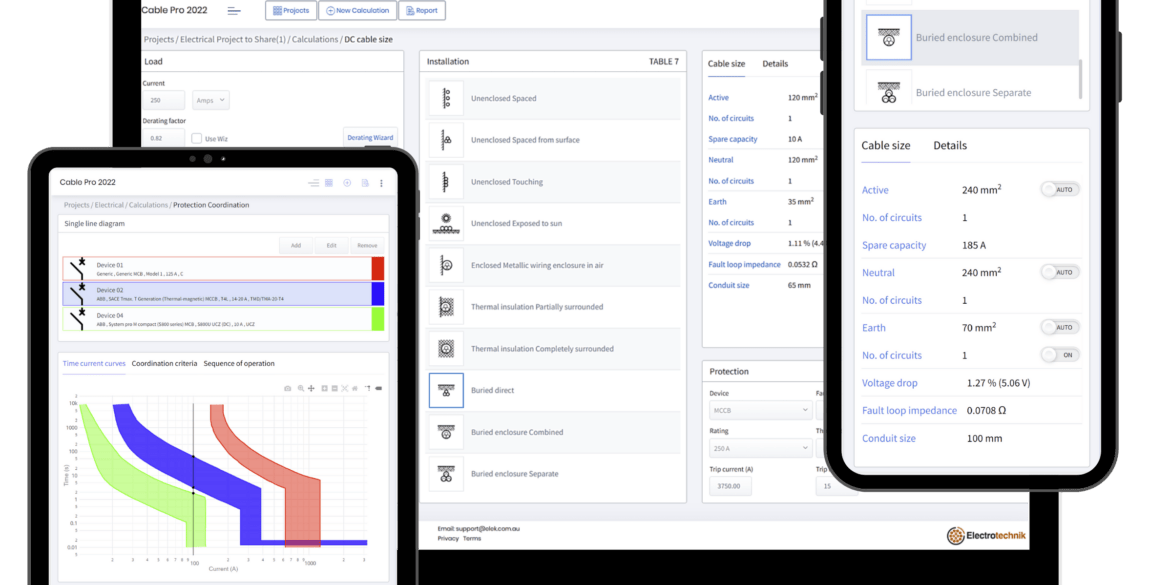Image resolution: width=1170 pixels, height=585 pixels.
Task: Select the Unenclosed Exposed to sun installation icon
Action: point(445,223)
